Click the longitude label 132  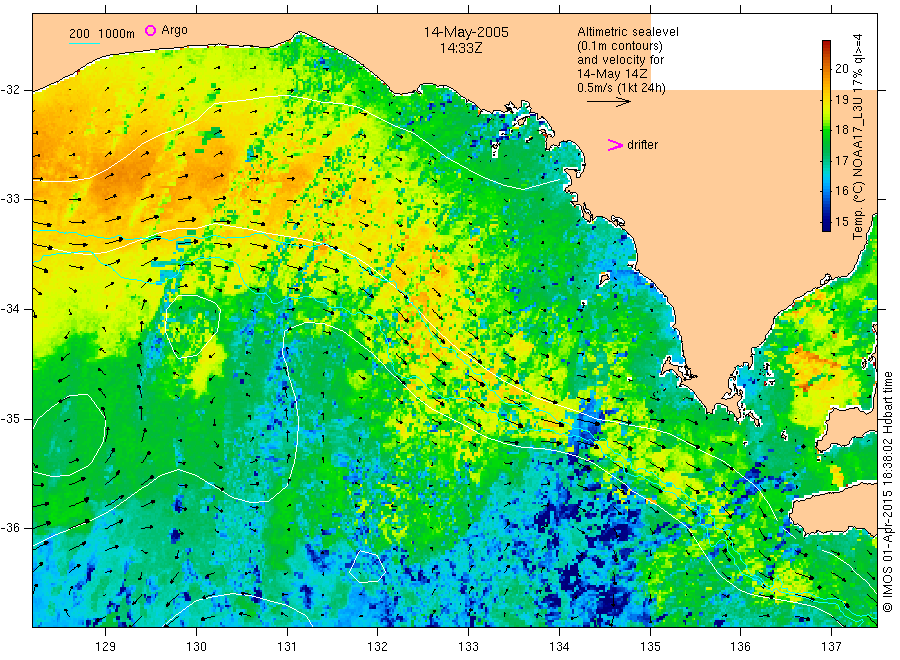click(x=378, y=647)
